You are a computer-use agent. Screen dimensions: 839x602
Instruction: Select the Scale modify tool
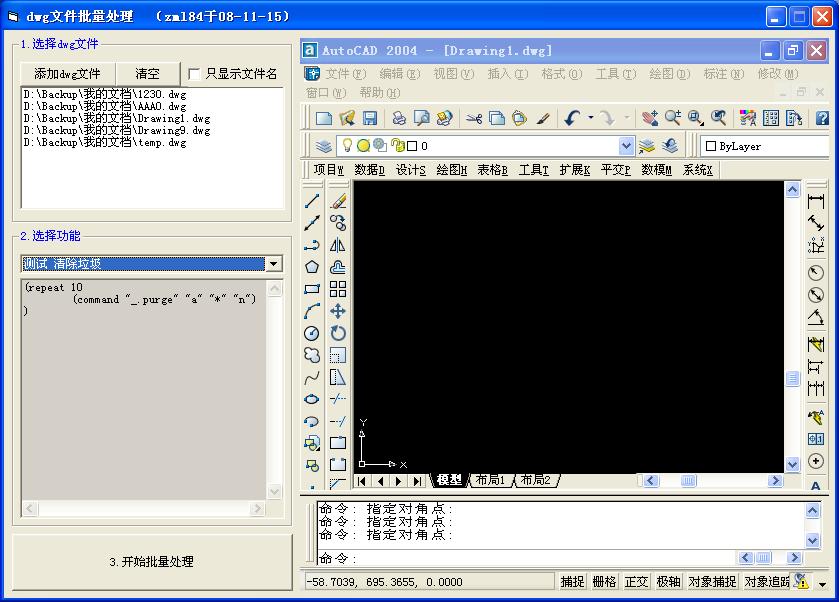click(x=338, y=355)
